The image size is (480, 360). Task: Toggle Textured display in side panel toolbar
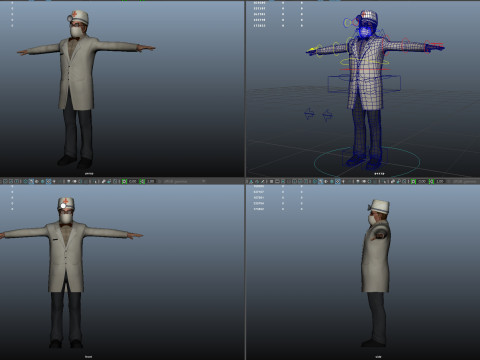(x=338, y=181)
